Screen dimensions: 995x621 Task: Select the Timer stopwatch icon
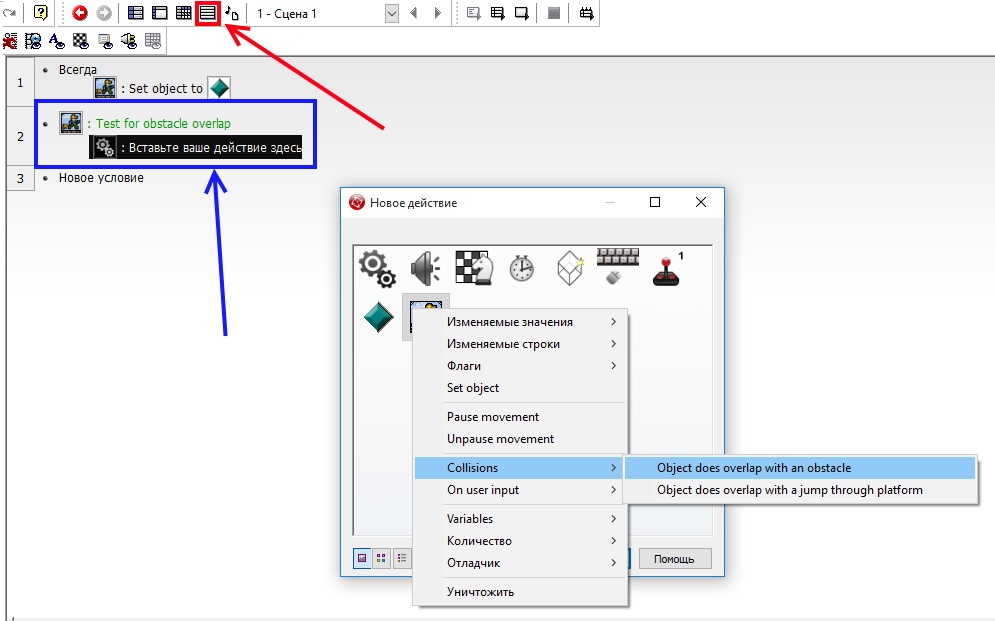[521, 268]
